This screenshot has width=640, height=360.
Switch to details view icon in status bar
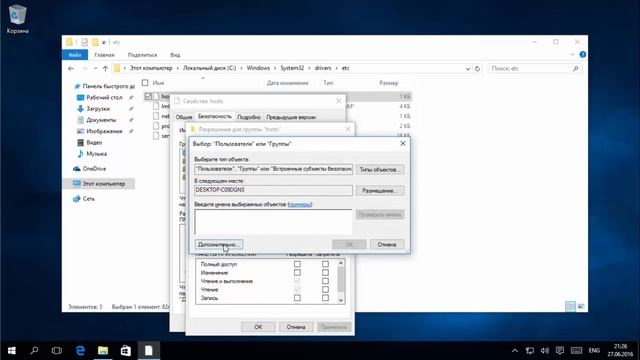pyautogui.click(x=571, y=306)
